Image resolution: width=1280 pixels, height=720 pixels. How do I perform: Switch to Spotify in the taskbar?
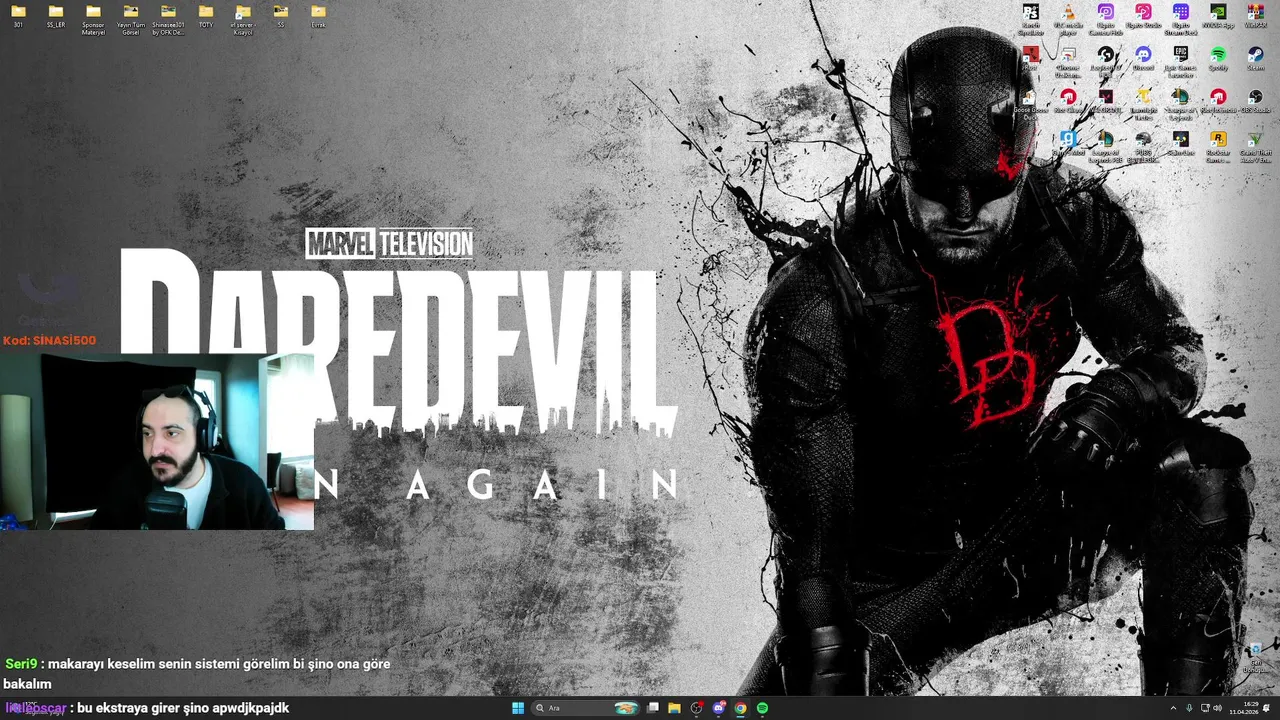pos(762,708)
